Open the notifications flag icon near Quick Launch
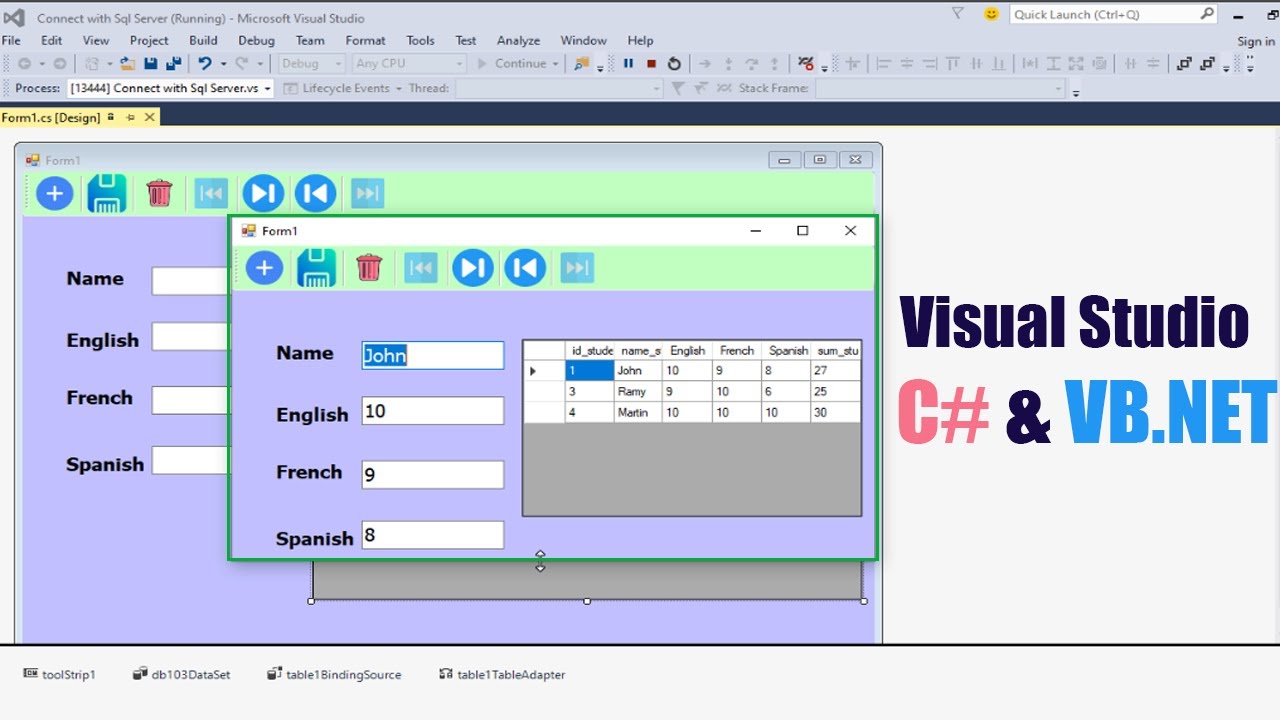Screen dimensions: 1280x720 click(x=957, y=14)
